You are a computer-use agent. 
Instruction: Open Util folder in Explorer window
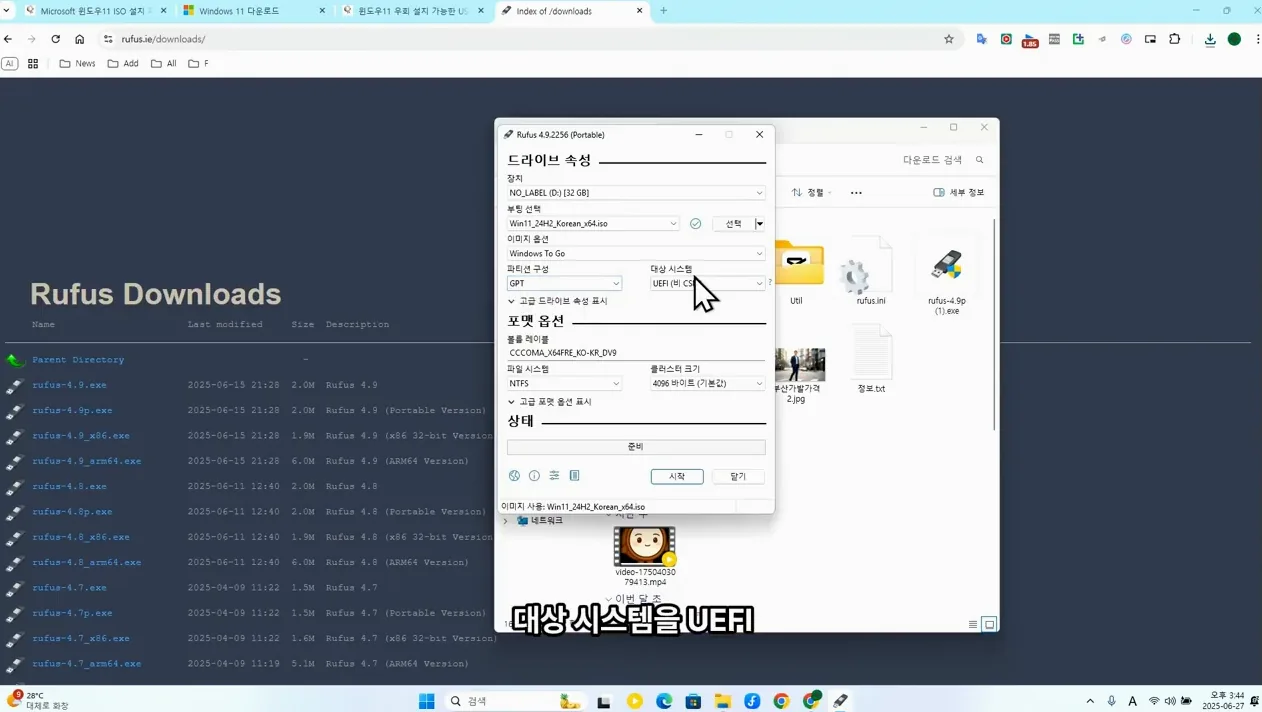[x=796, y=273]
